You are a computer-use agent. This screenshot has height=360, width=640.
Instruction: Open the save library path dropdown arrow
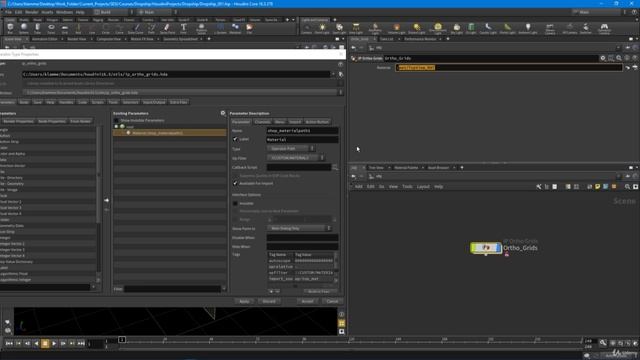(x=333, y=74)
